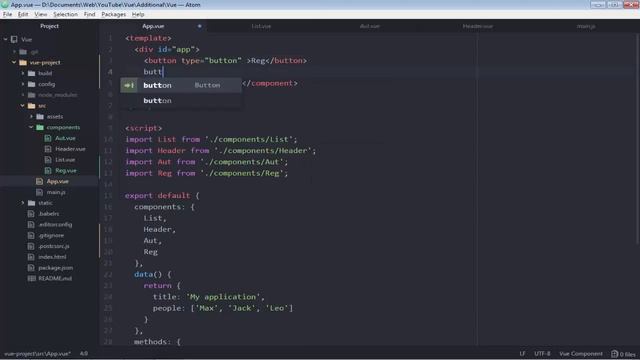Click the editor vertical scrollbar
This screenshot has width=640, height=360.
[x=638, y=139]
